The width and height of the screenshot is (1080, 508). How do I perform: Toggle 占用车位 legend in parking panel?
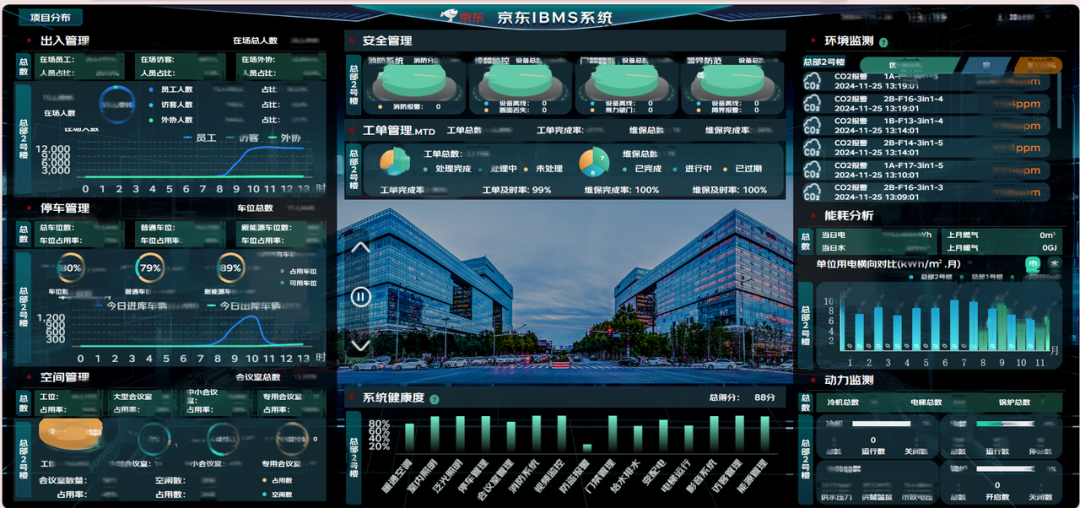tap(299, 271)
